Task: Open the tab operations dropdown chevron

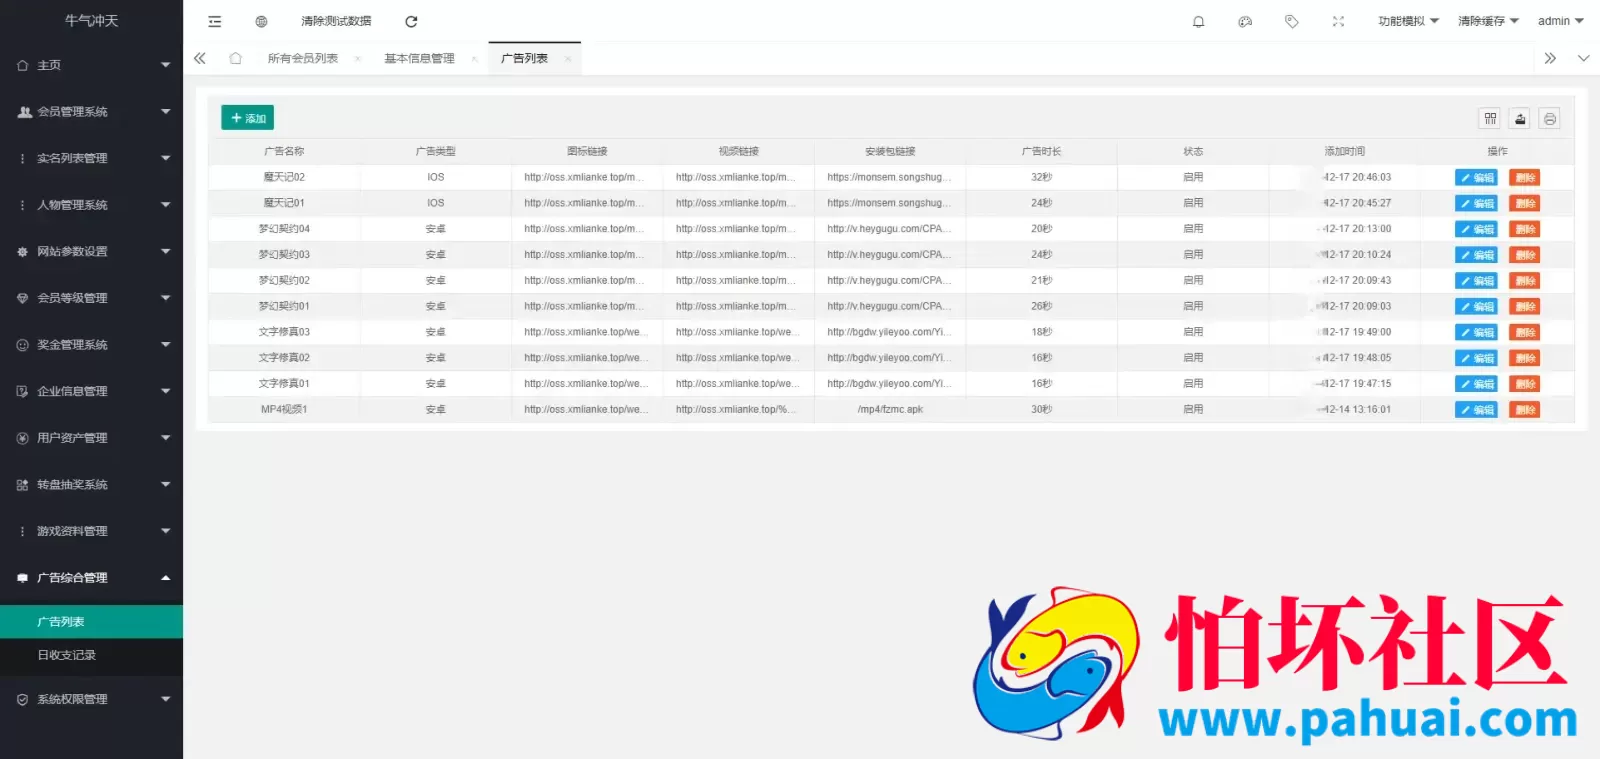Action: coord(1583,58)
